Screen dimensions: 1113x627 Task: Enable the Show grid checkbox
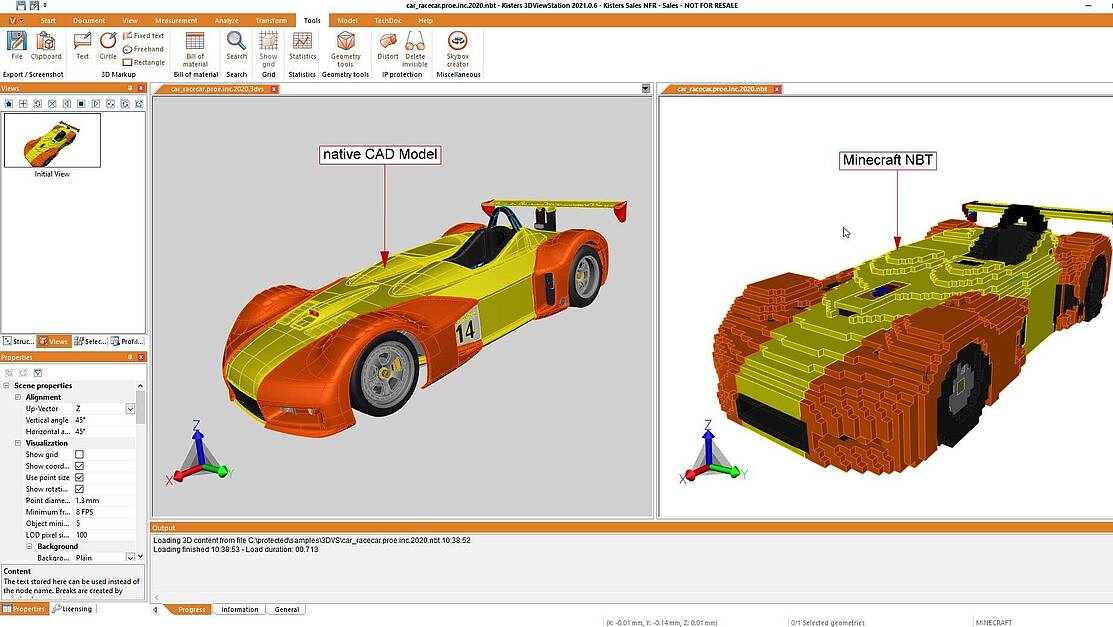click(x=80, y=454)
